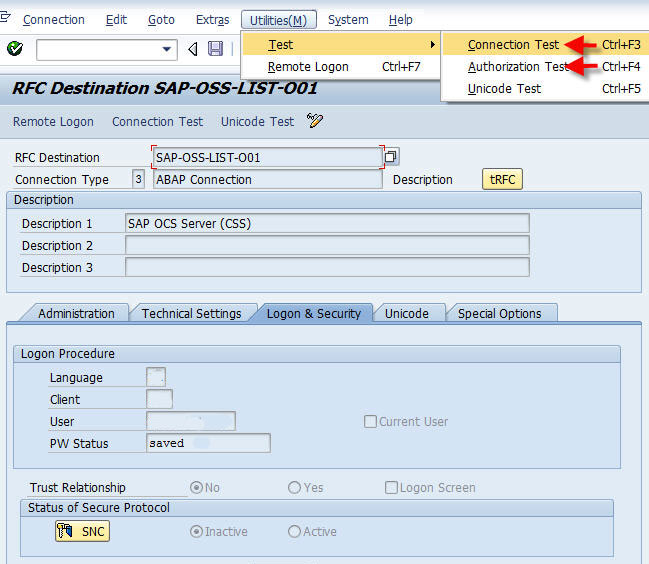This screenshot has width=649, height=564.
Task: Open the command field dropdown arrow
Action: pos(166,49)
